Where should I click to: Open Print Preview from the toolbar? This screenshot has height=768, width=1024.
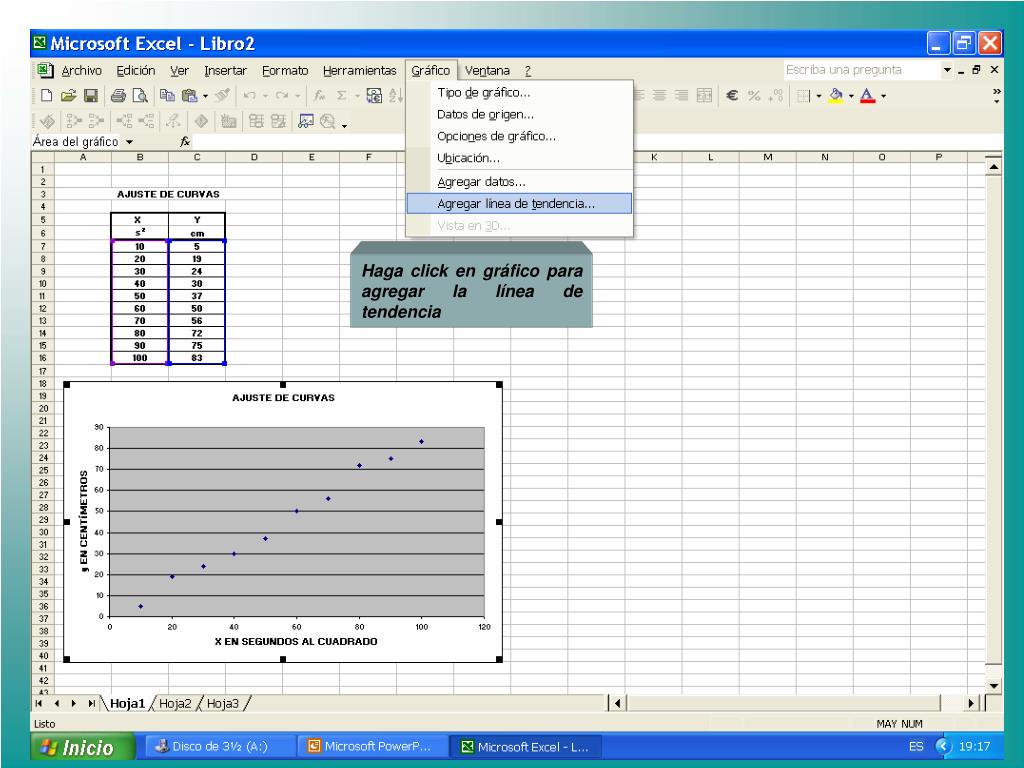[140, 96]
